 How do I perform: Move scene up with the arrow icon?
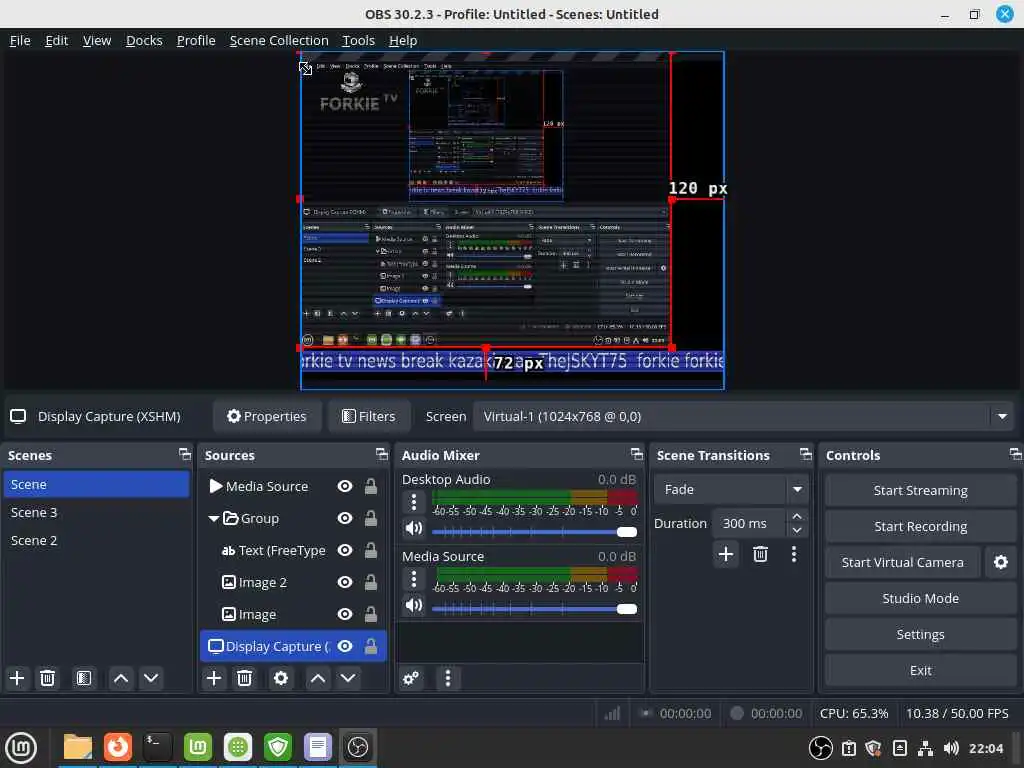point(121,678)
